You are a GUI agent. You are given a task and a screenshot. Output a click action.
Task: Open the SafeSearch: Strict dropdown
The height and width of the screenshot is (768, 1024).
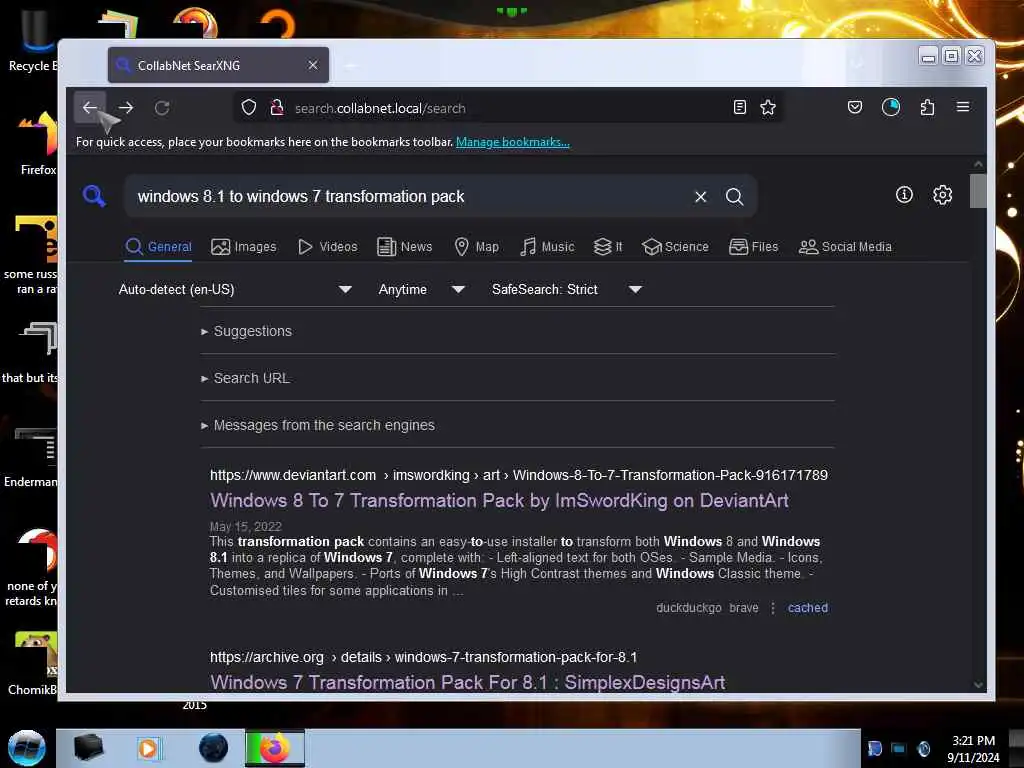point(567,289)
